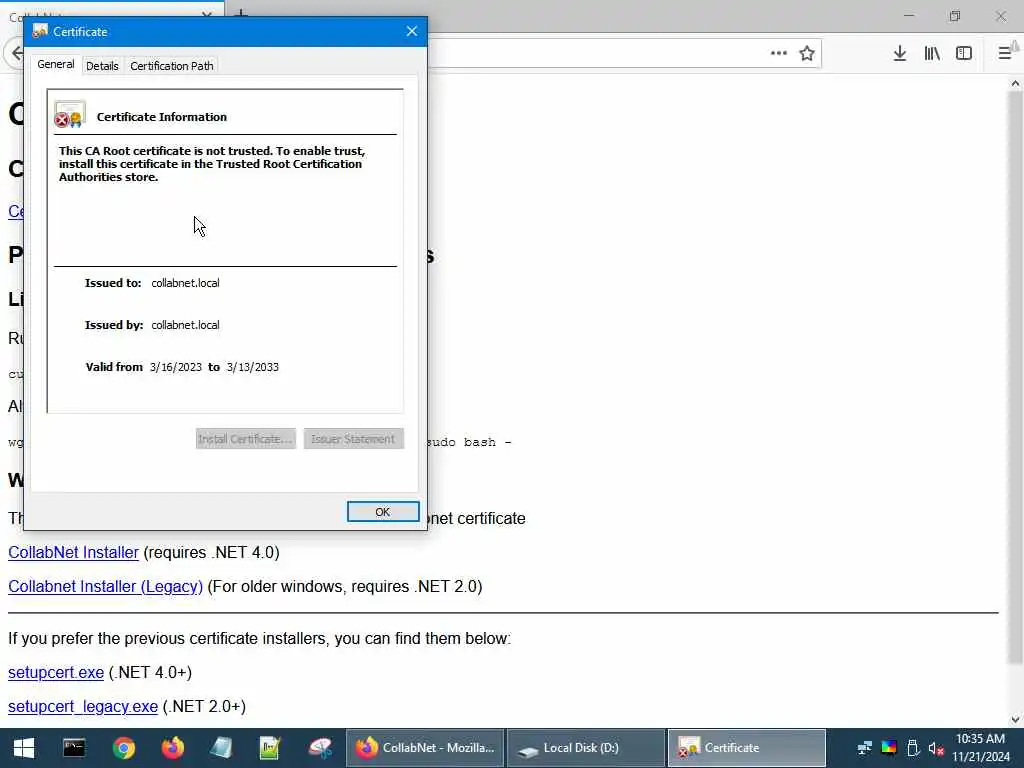Open CollabNet Installer link
The image size is (1024, 768).
73,552
